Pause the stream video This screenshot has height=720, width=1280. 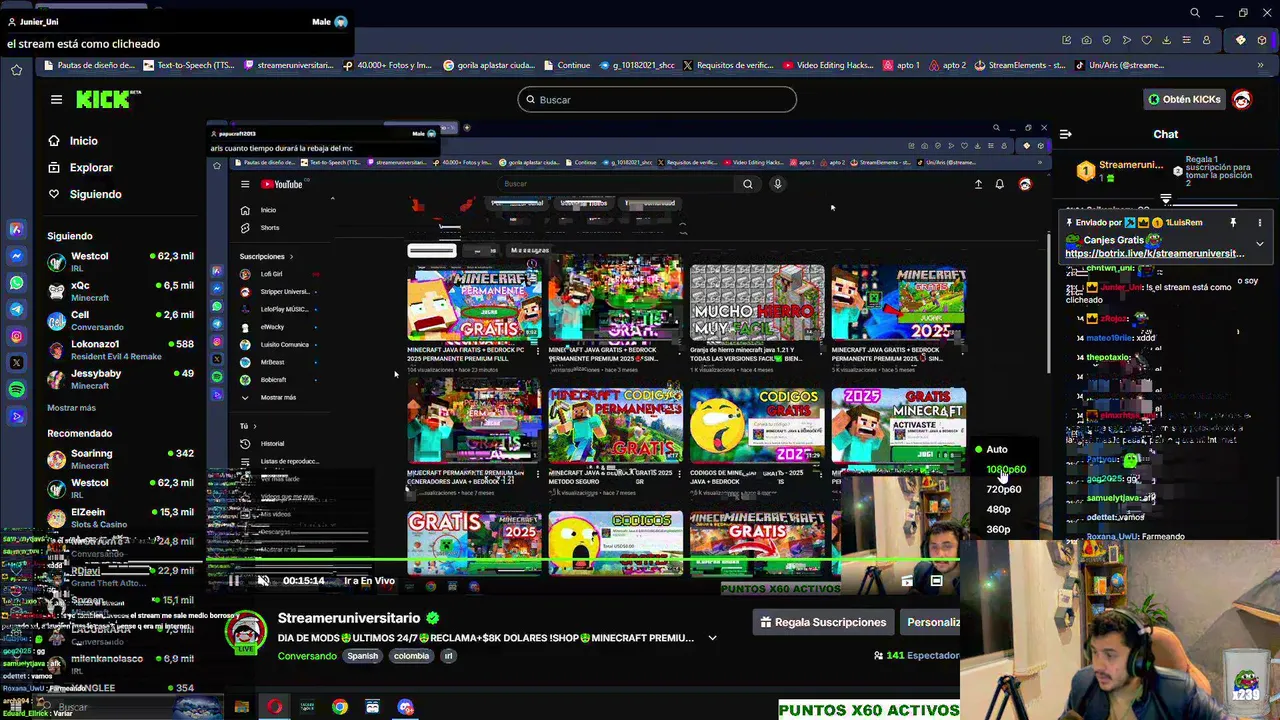(x=234, y=580)
